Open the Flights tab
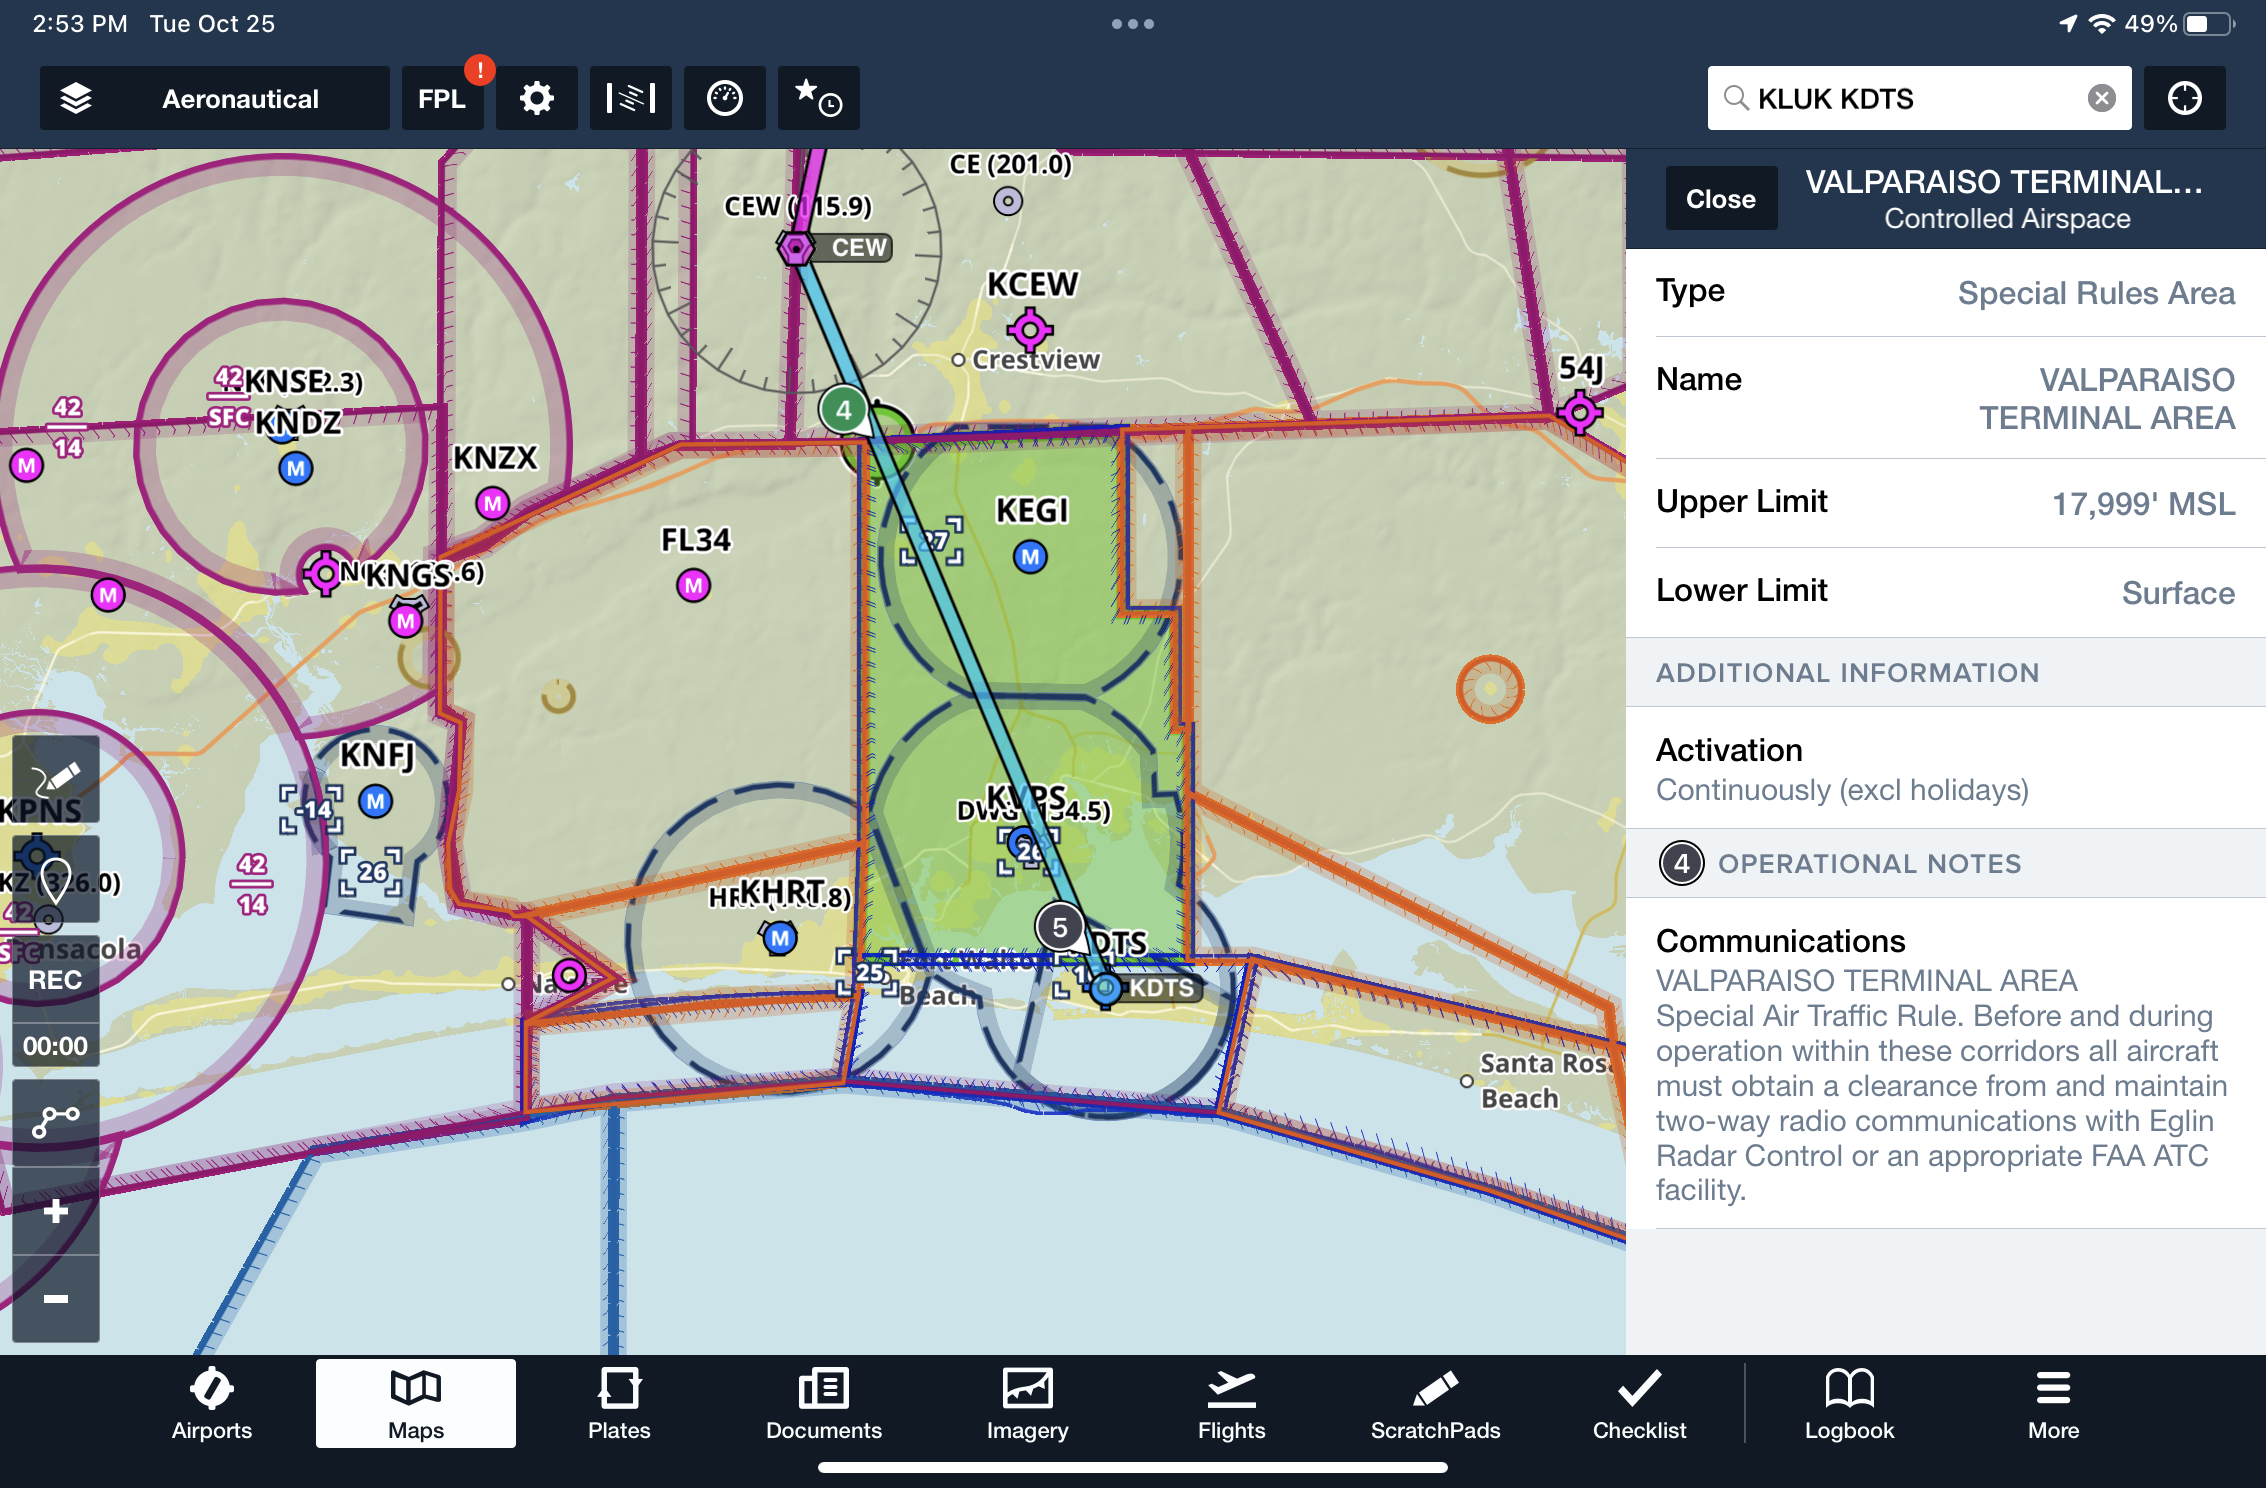Viewport: 2266px width, 1488px height. pyautogui.click(x=1232, y=1404)
